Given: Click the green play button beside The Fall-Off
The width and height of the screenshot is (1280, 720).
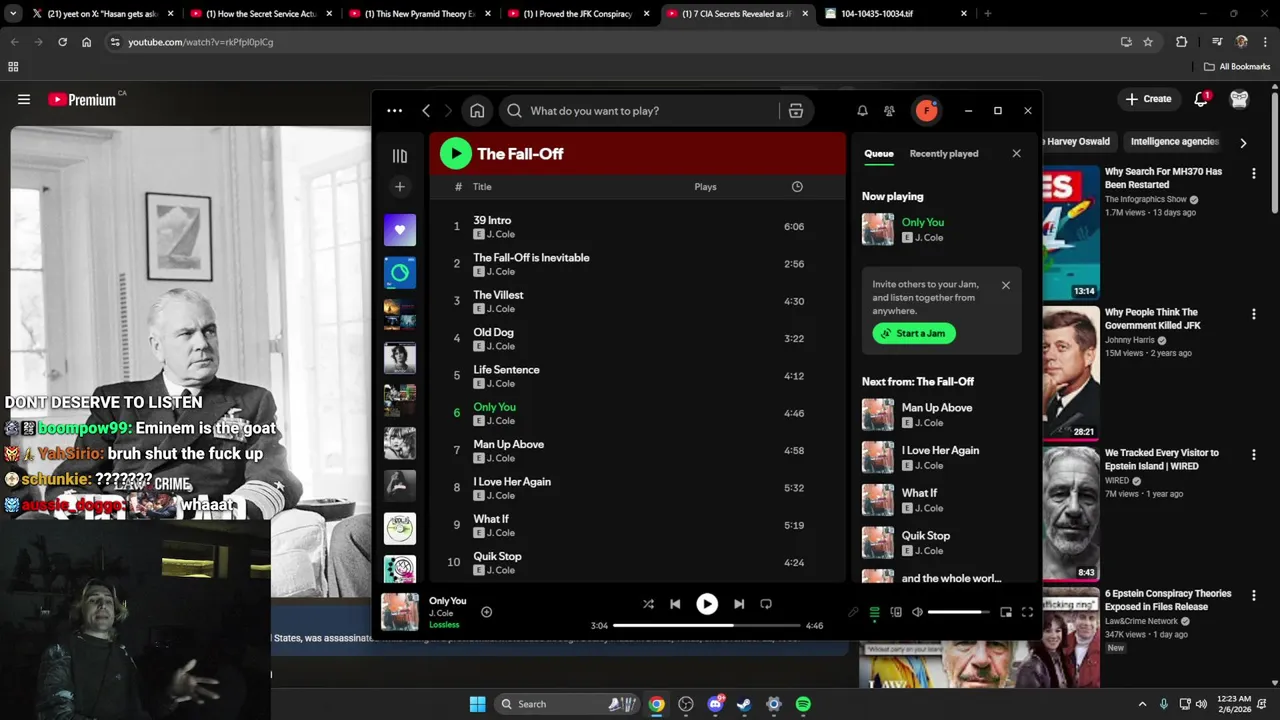Looking at the screenshot, I should click(x=455, y=153).
